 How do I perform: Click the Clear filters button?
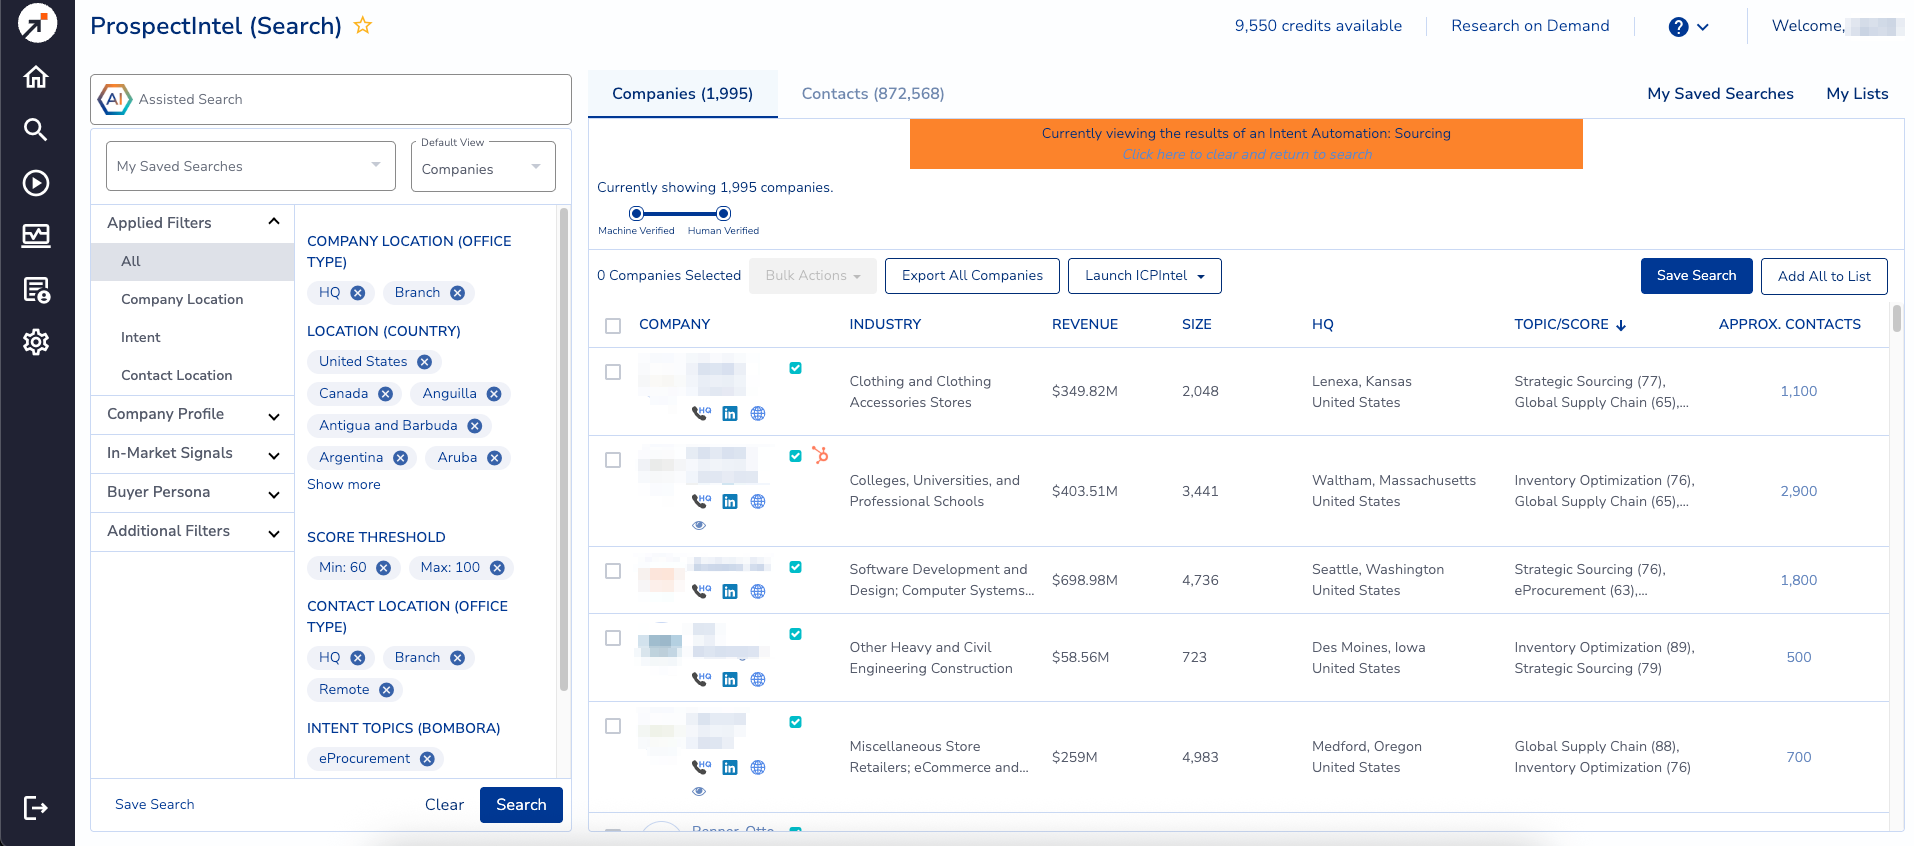click(444, 805)
